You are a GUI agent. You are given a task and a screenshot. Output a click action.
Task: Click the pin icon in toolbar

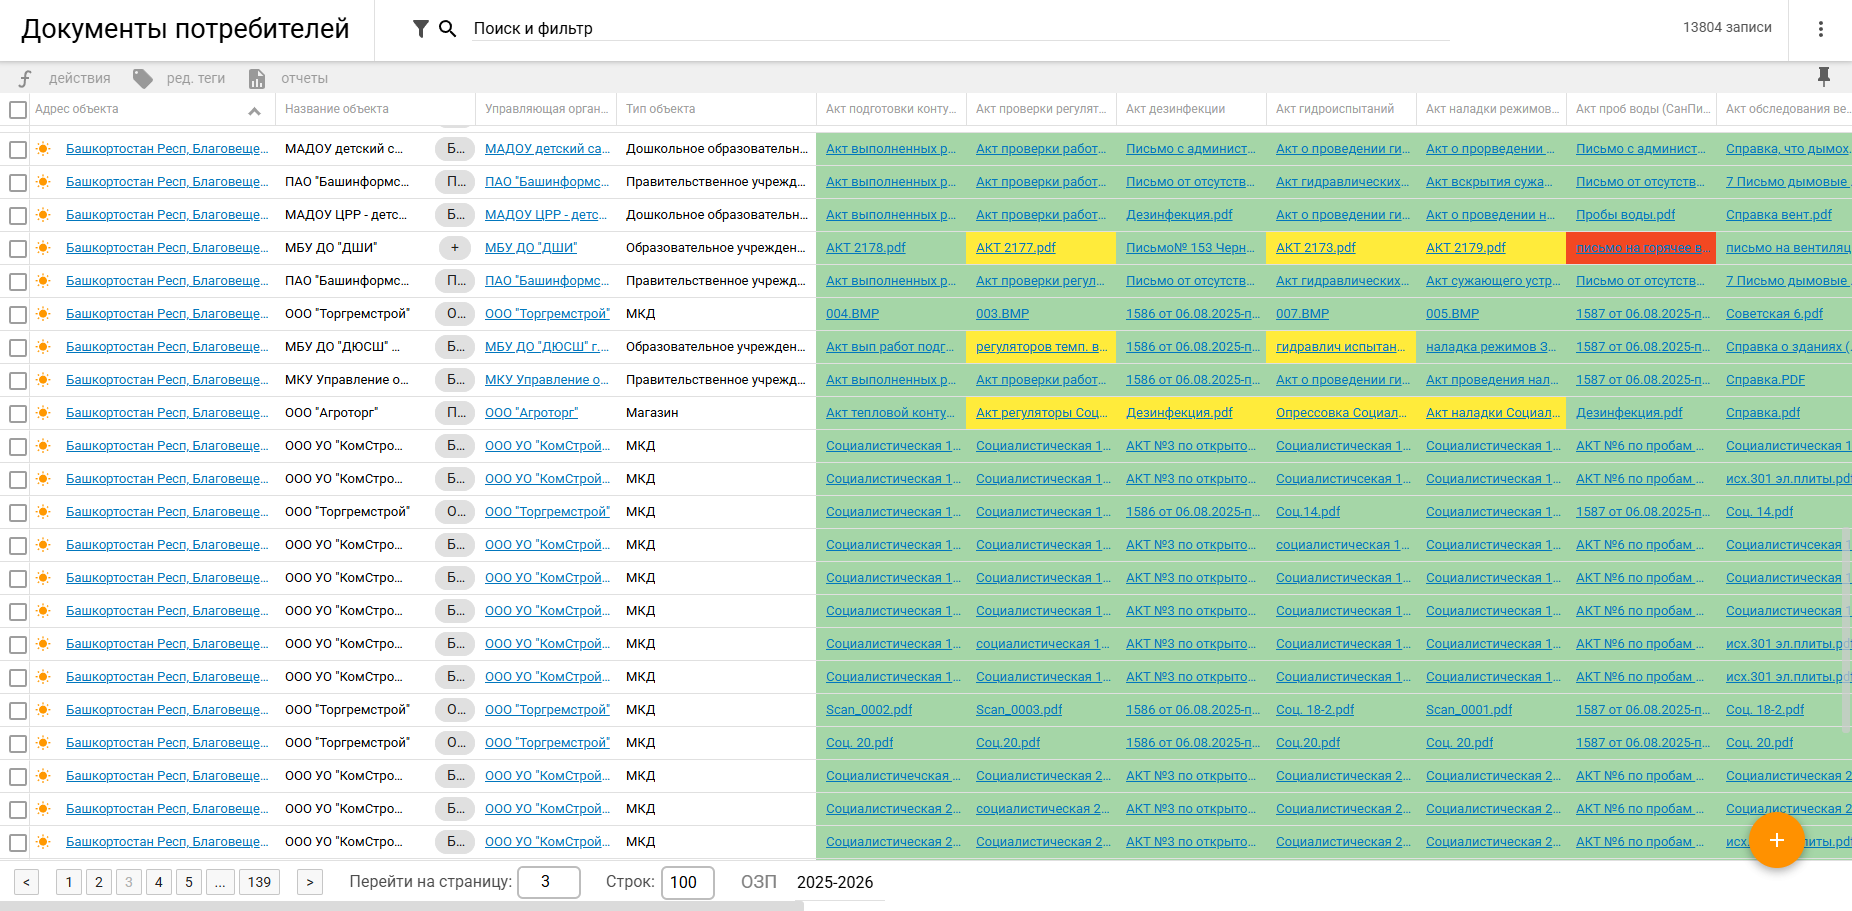point(1823,77)
